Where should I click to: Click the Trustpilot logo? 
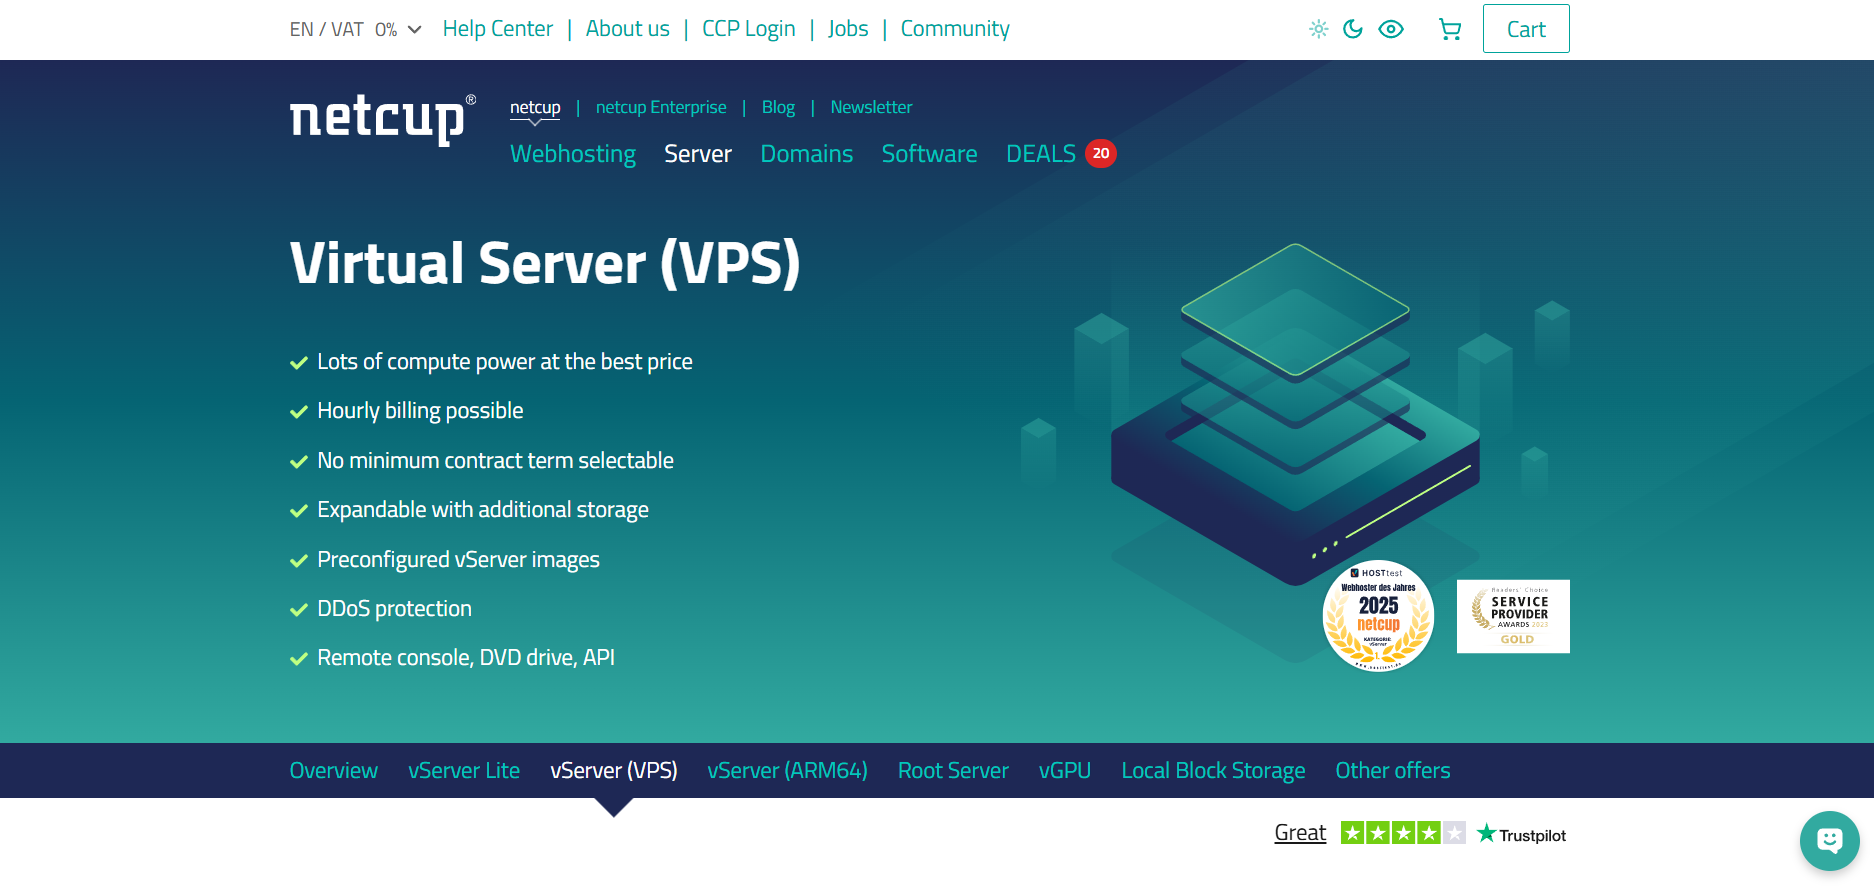1522,834
